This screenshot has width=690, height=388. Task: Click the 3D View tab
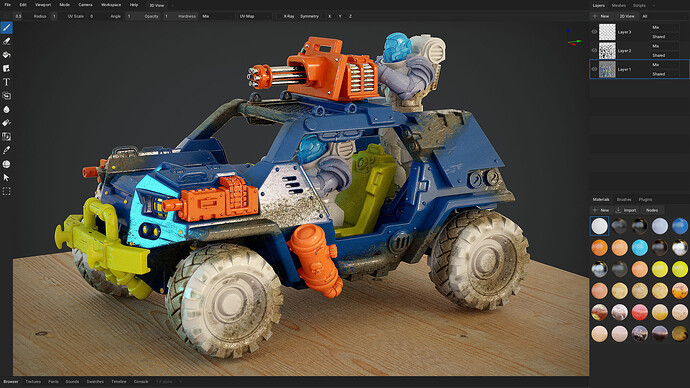coord(156,5)
